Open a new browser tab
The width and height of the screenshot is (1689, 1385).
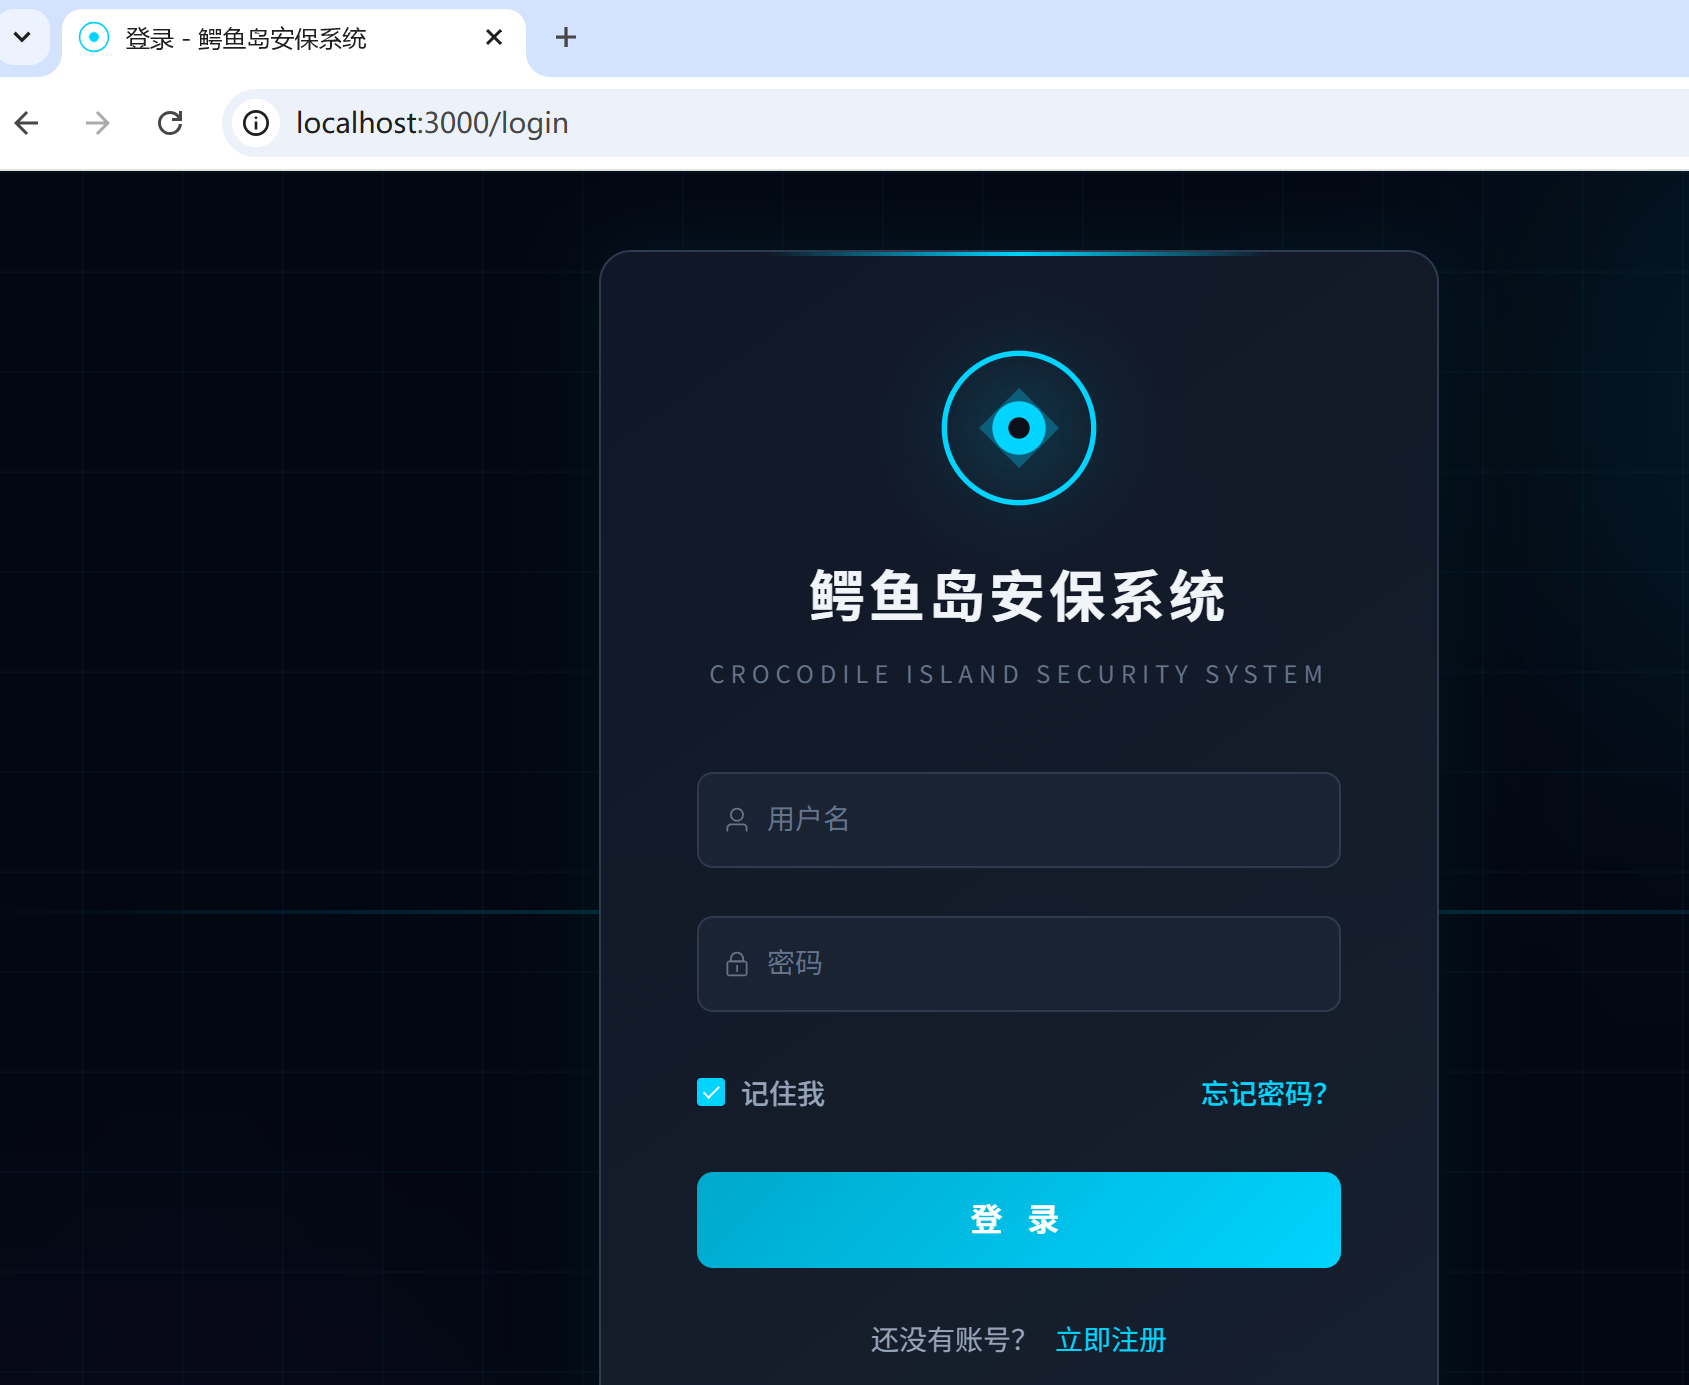pos(566,37)
